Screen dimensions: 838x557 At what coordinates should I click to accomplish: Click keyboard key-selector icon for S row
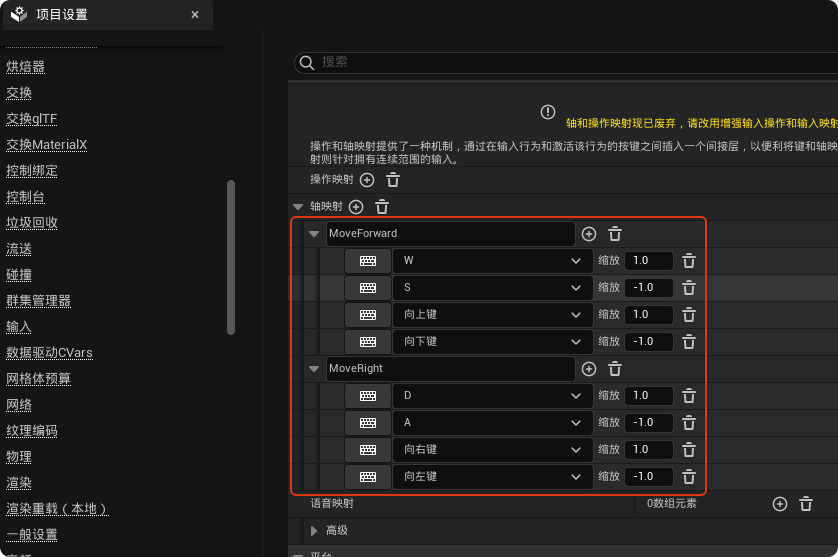[x=368, y=288]
